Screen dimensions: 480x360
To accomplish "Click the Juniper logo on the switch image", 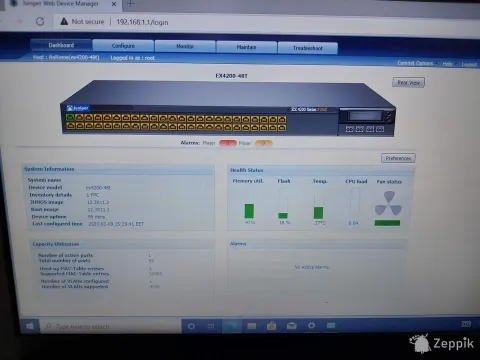I will pyautogui.click(x=78, y=108).
